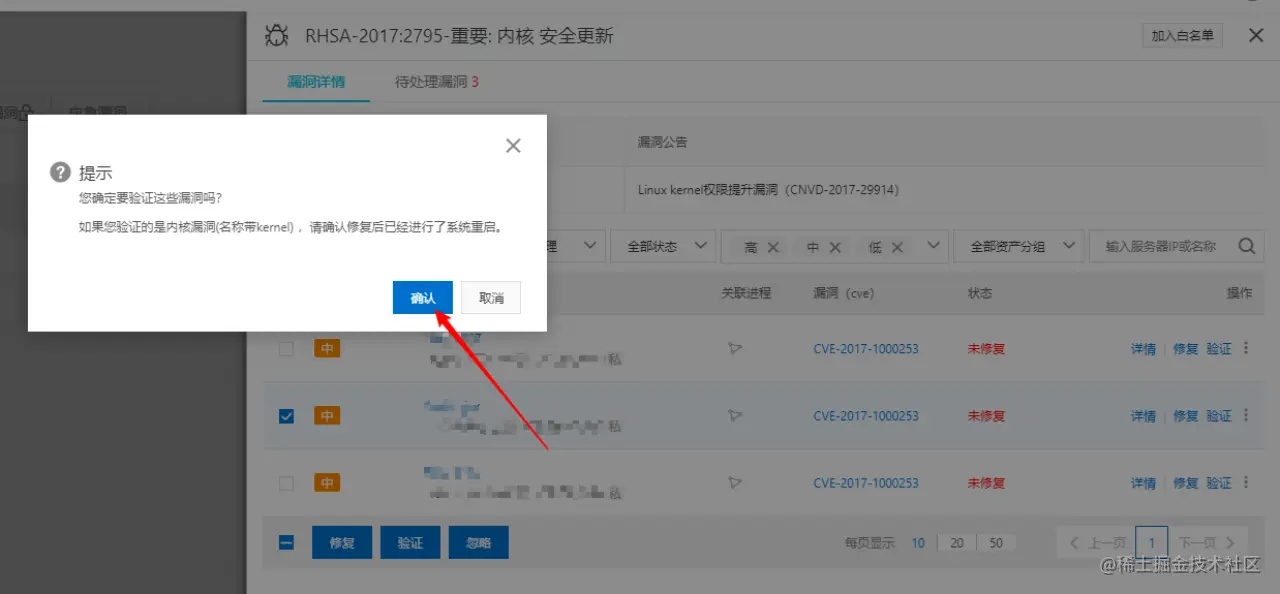
Task: Toggle the select-all checkbox beside 修复 button
Action: coord(286,543)
